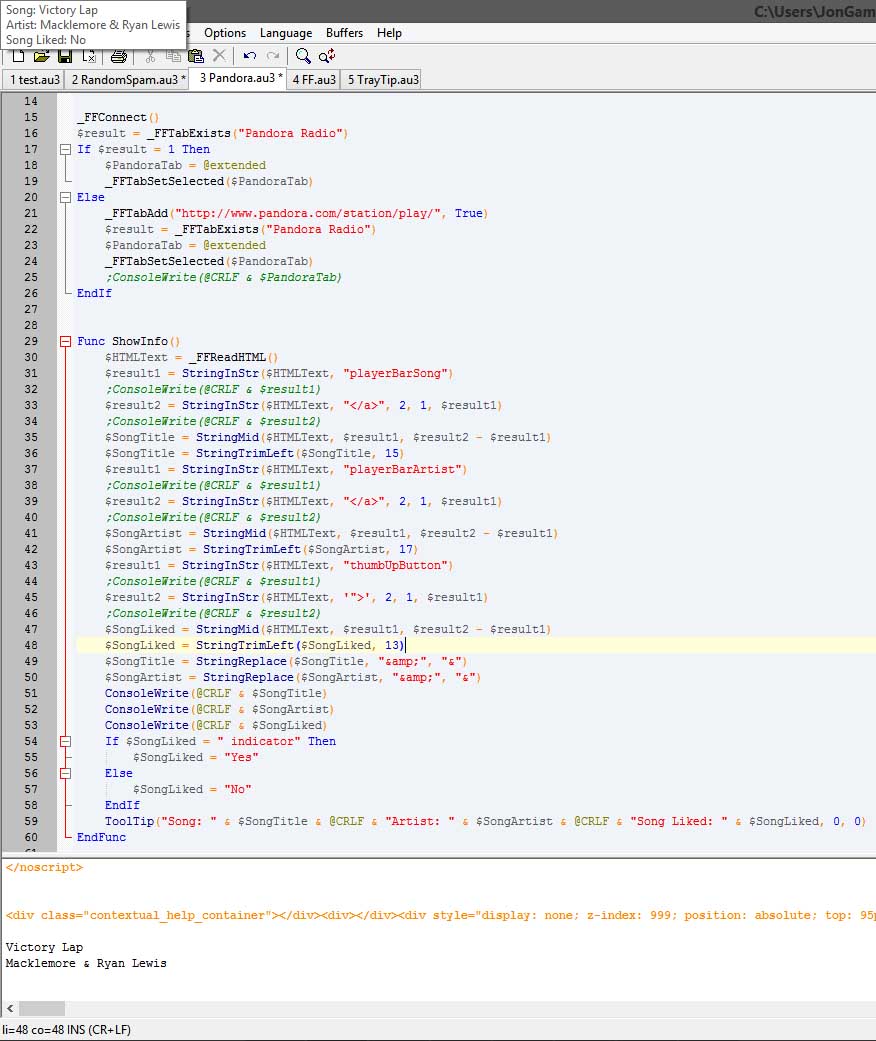Switch to the 4 FF.au3 tab

(314, 80)
